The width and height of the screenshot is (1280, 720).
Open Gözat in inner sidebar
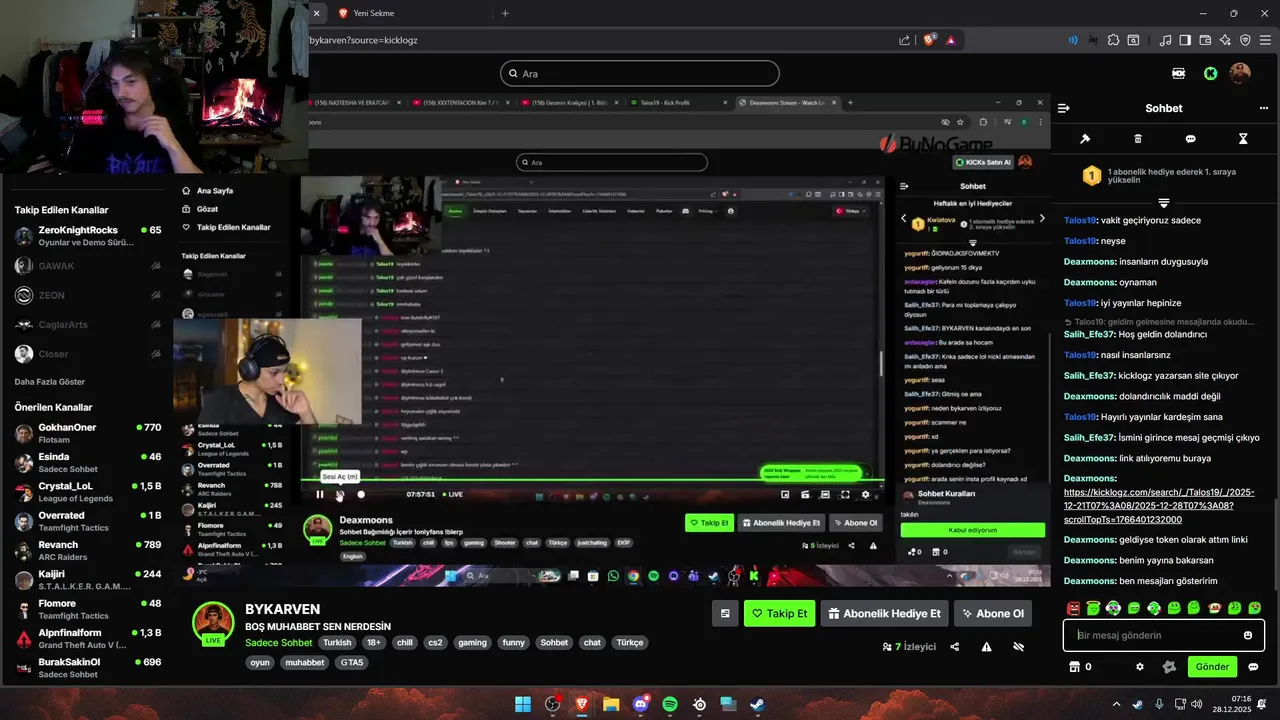click(x=199, y=209)
